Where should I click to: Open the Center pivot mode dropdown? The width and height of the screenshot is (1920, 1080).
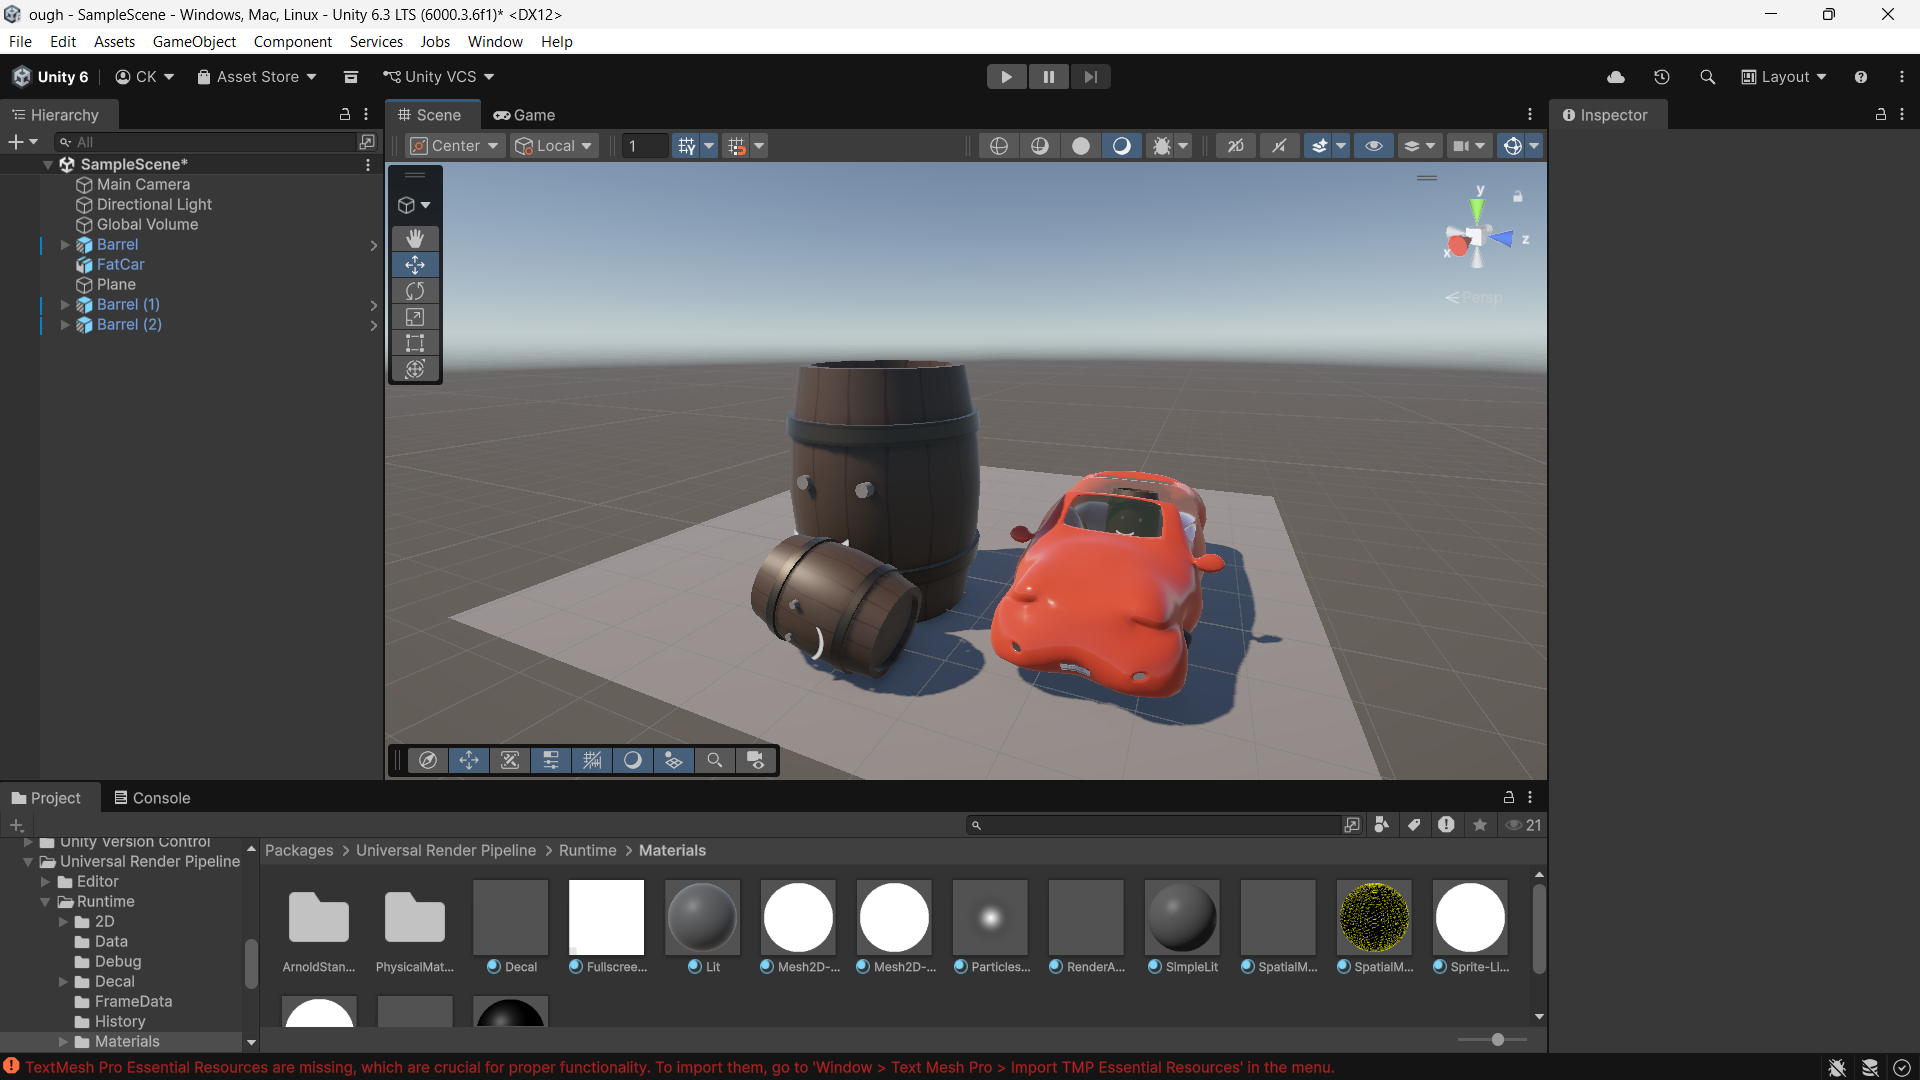pyautogui.click(x=454, y=146)
